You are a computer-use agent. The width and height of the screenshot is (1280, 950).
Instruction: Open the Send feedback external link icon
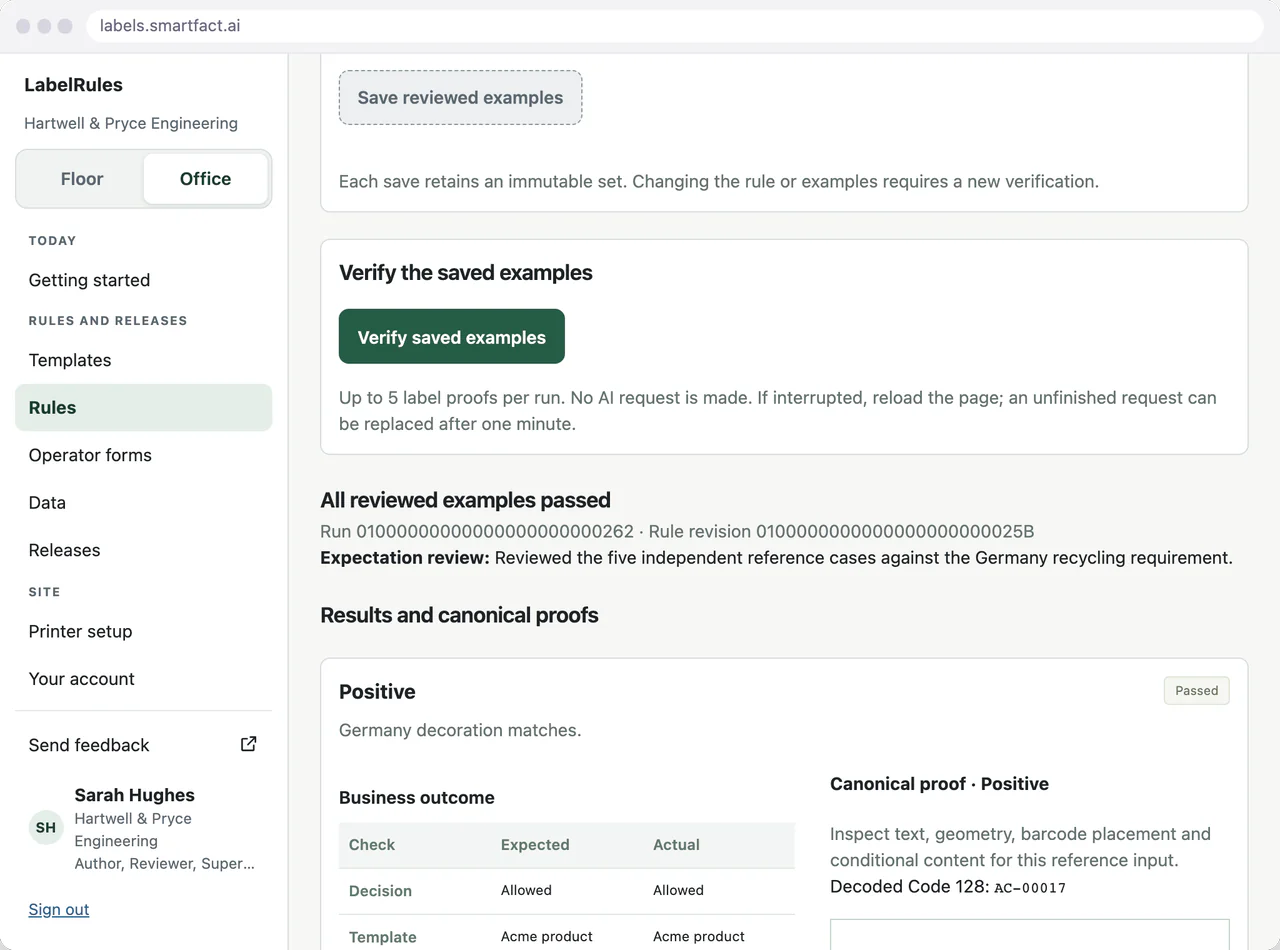click(249, 744)
